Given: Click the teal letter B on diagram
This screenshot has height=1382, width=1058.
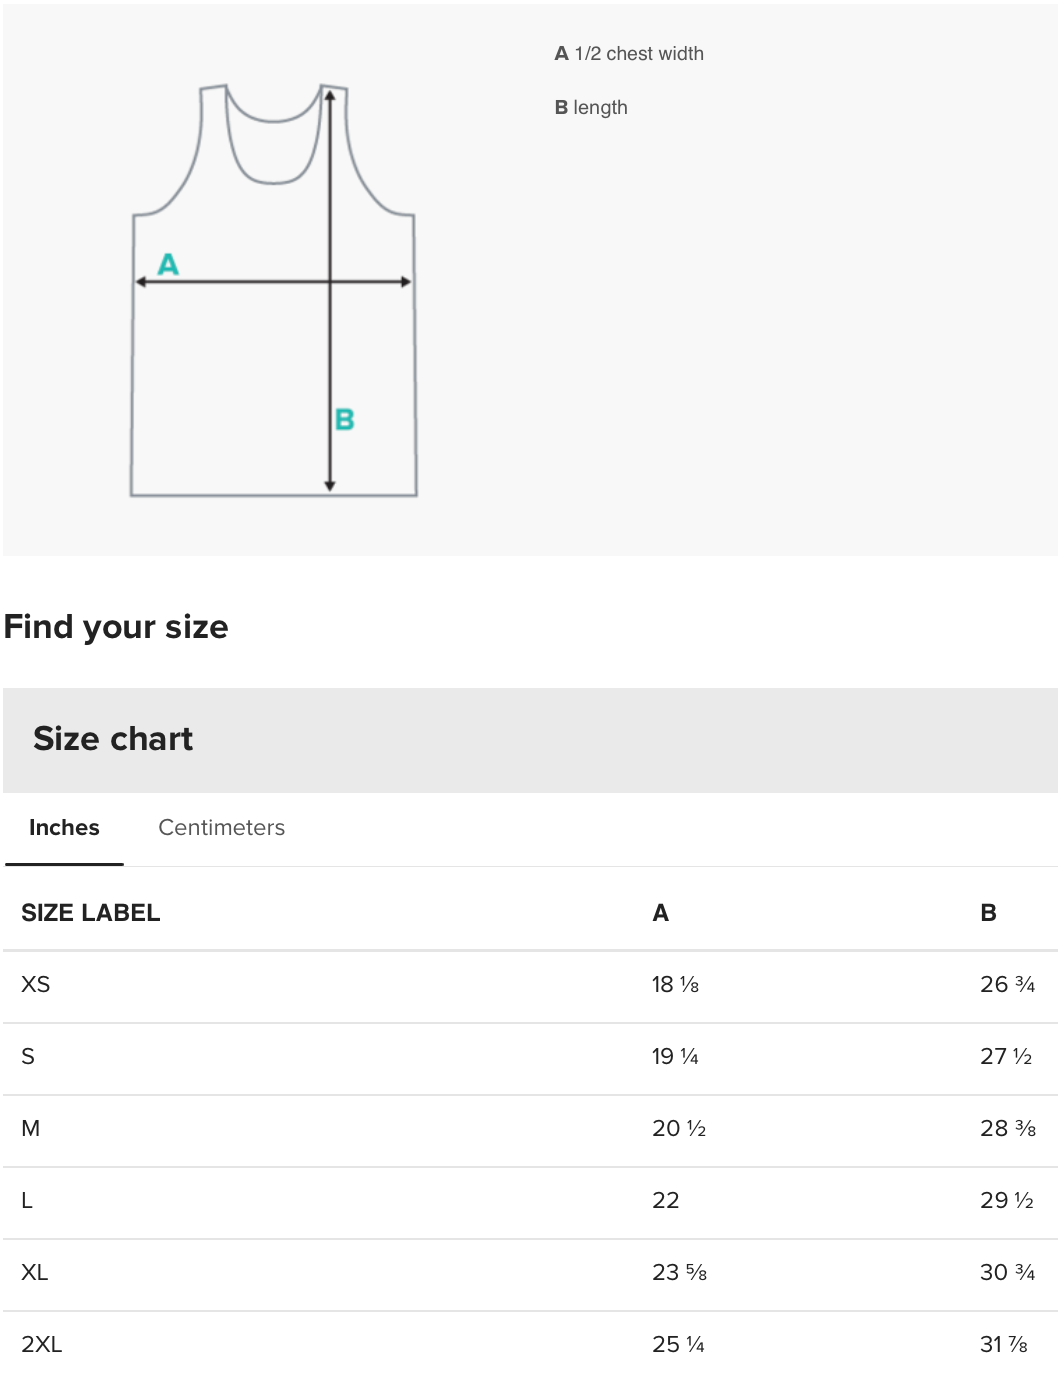Looking at the screenshot, I should 345,419.
